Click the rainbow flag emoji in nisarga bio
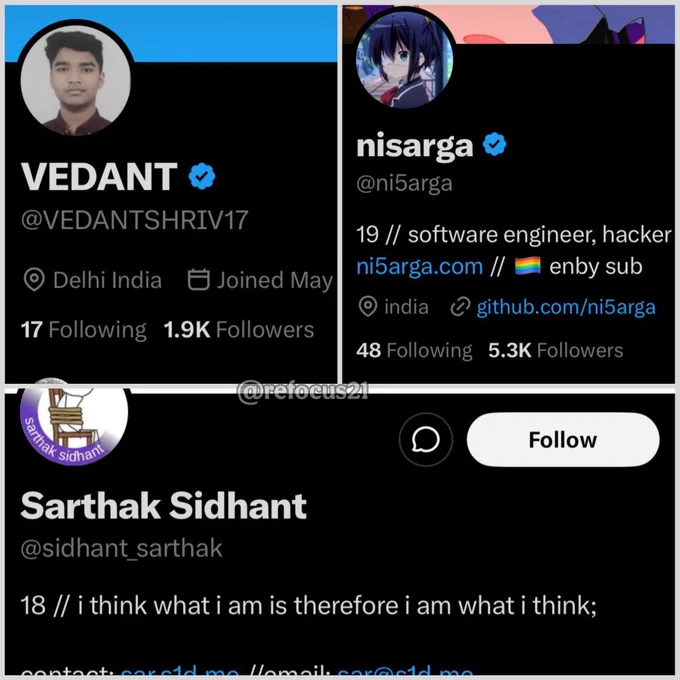 (527, 266)
